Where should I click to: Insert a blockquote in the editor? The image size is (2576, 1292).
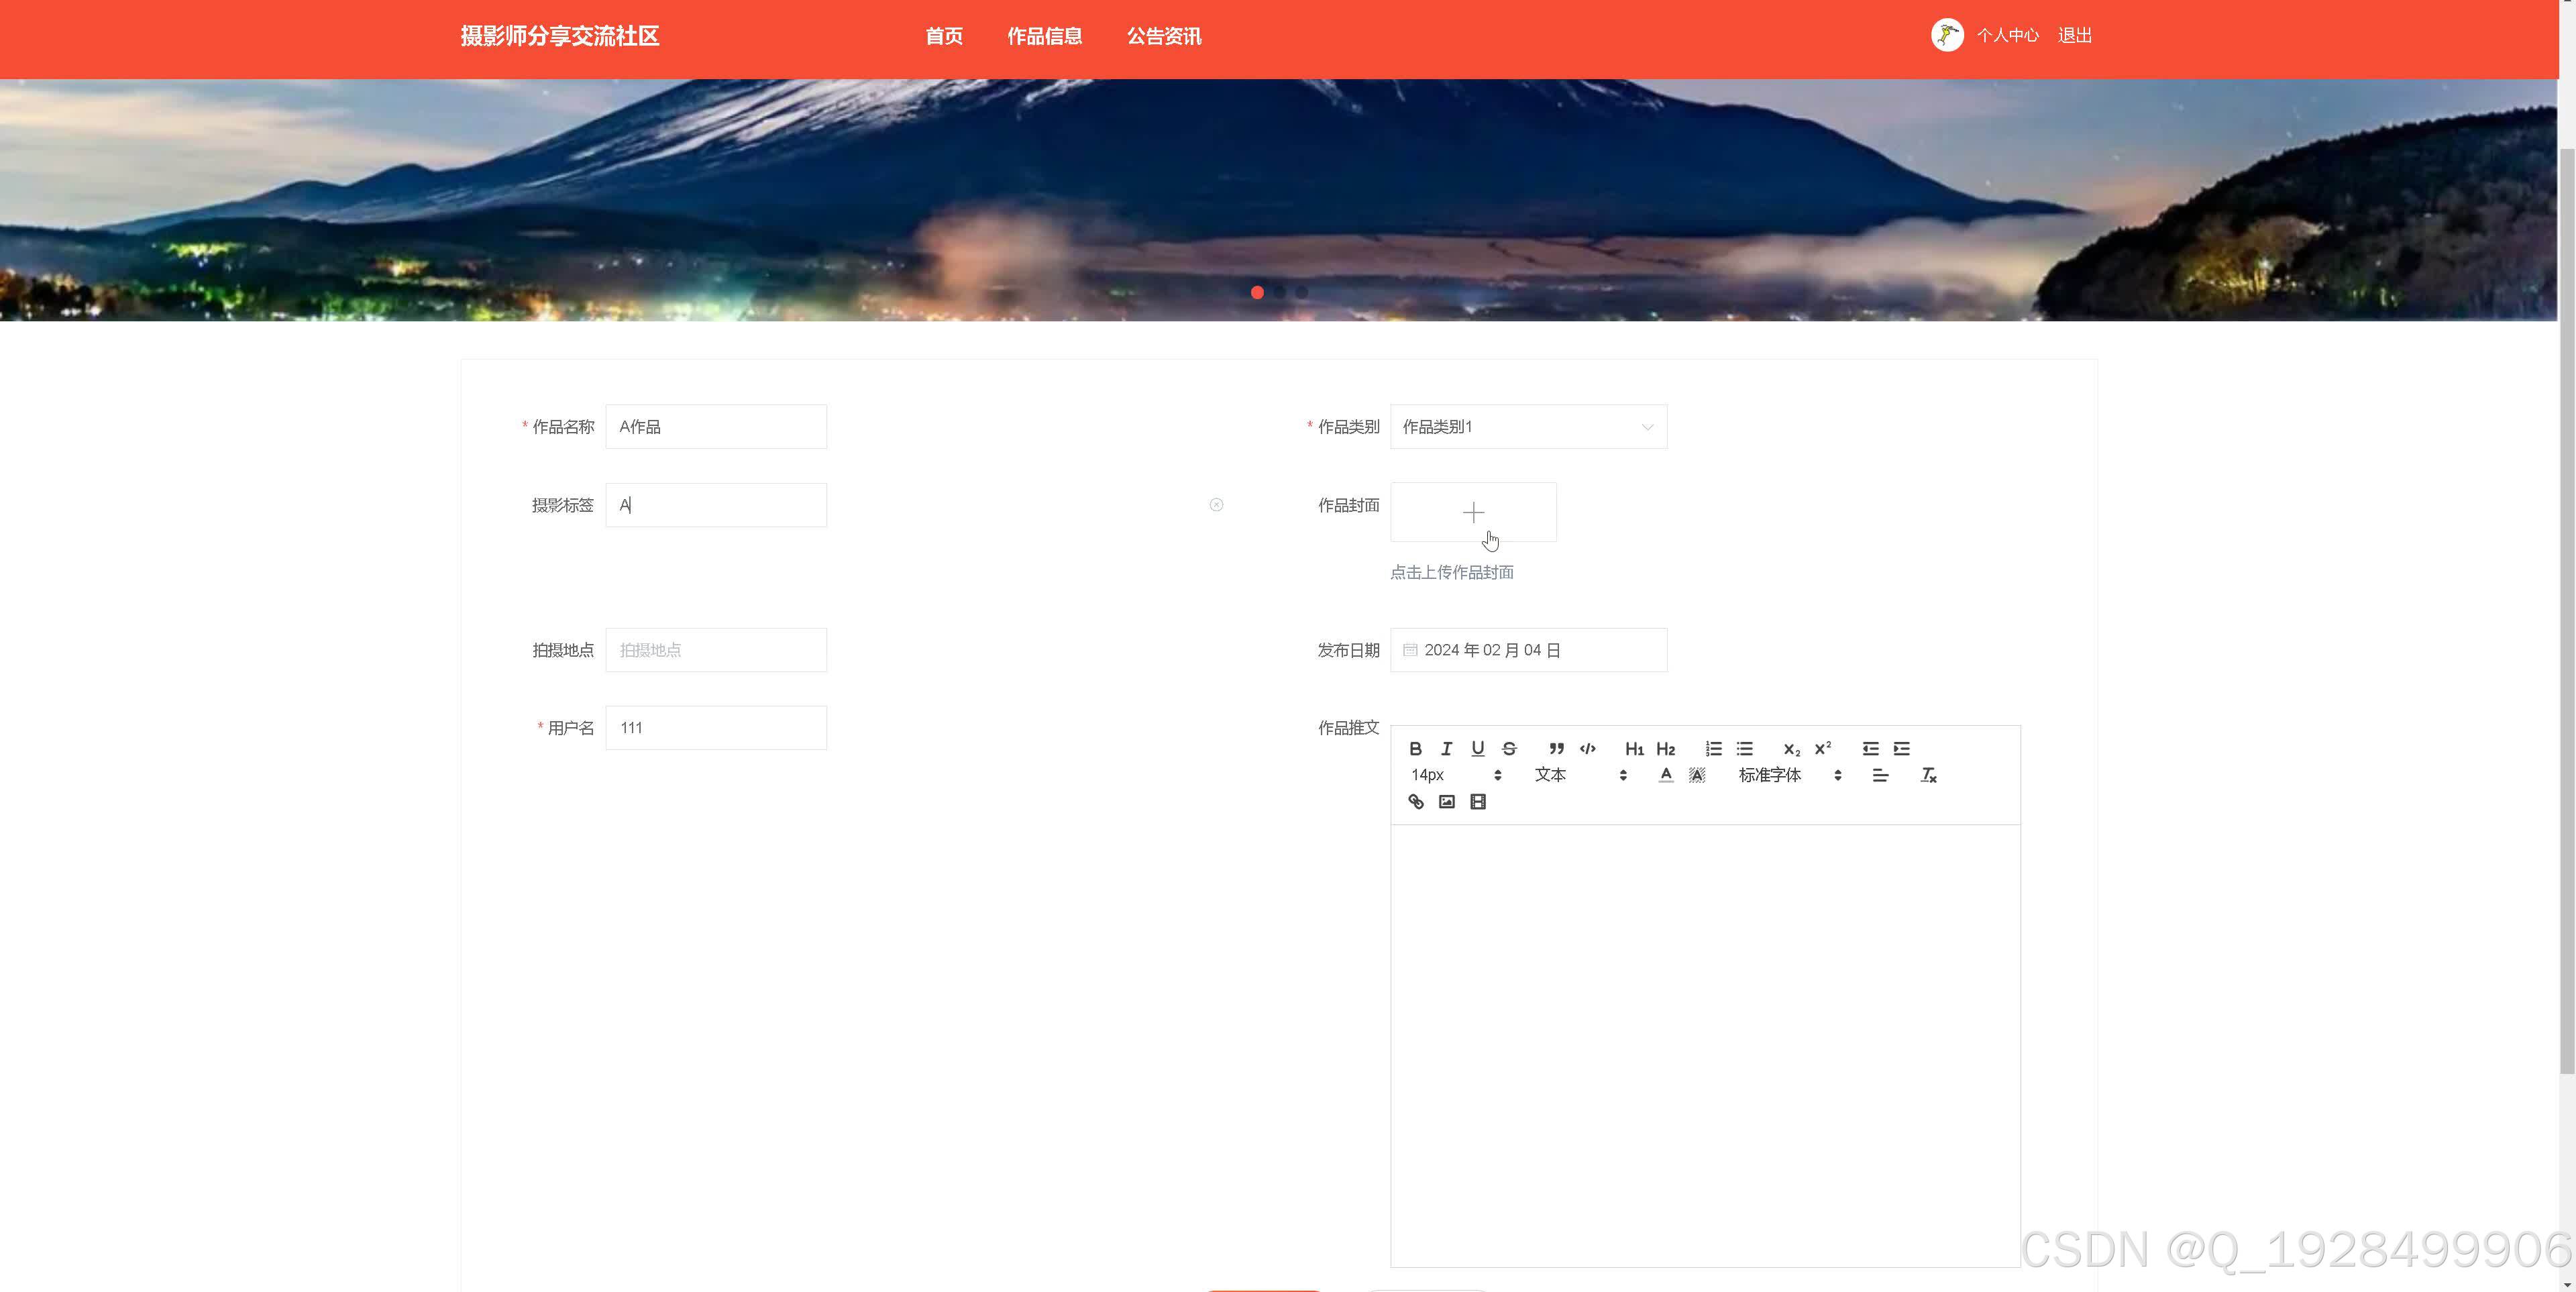(1556, 749)
